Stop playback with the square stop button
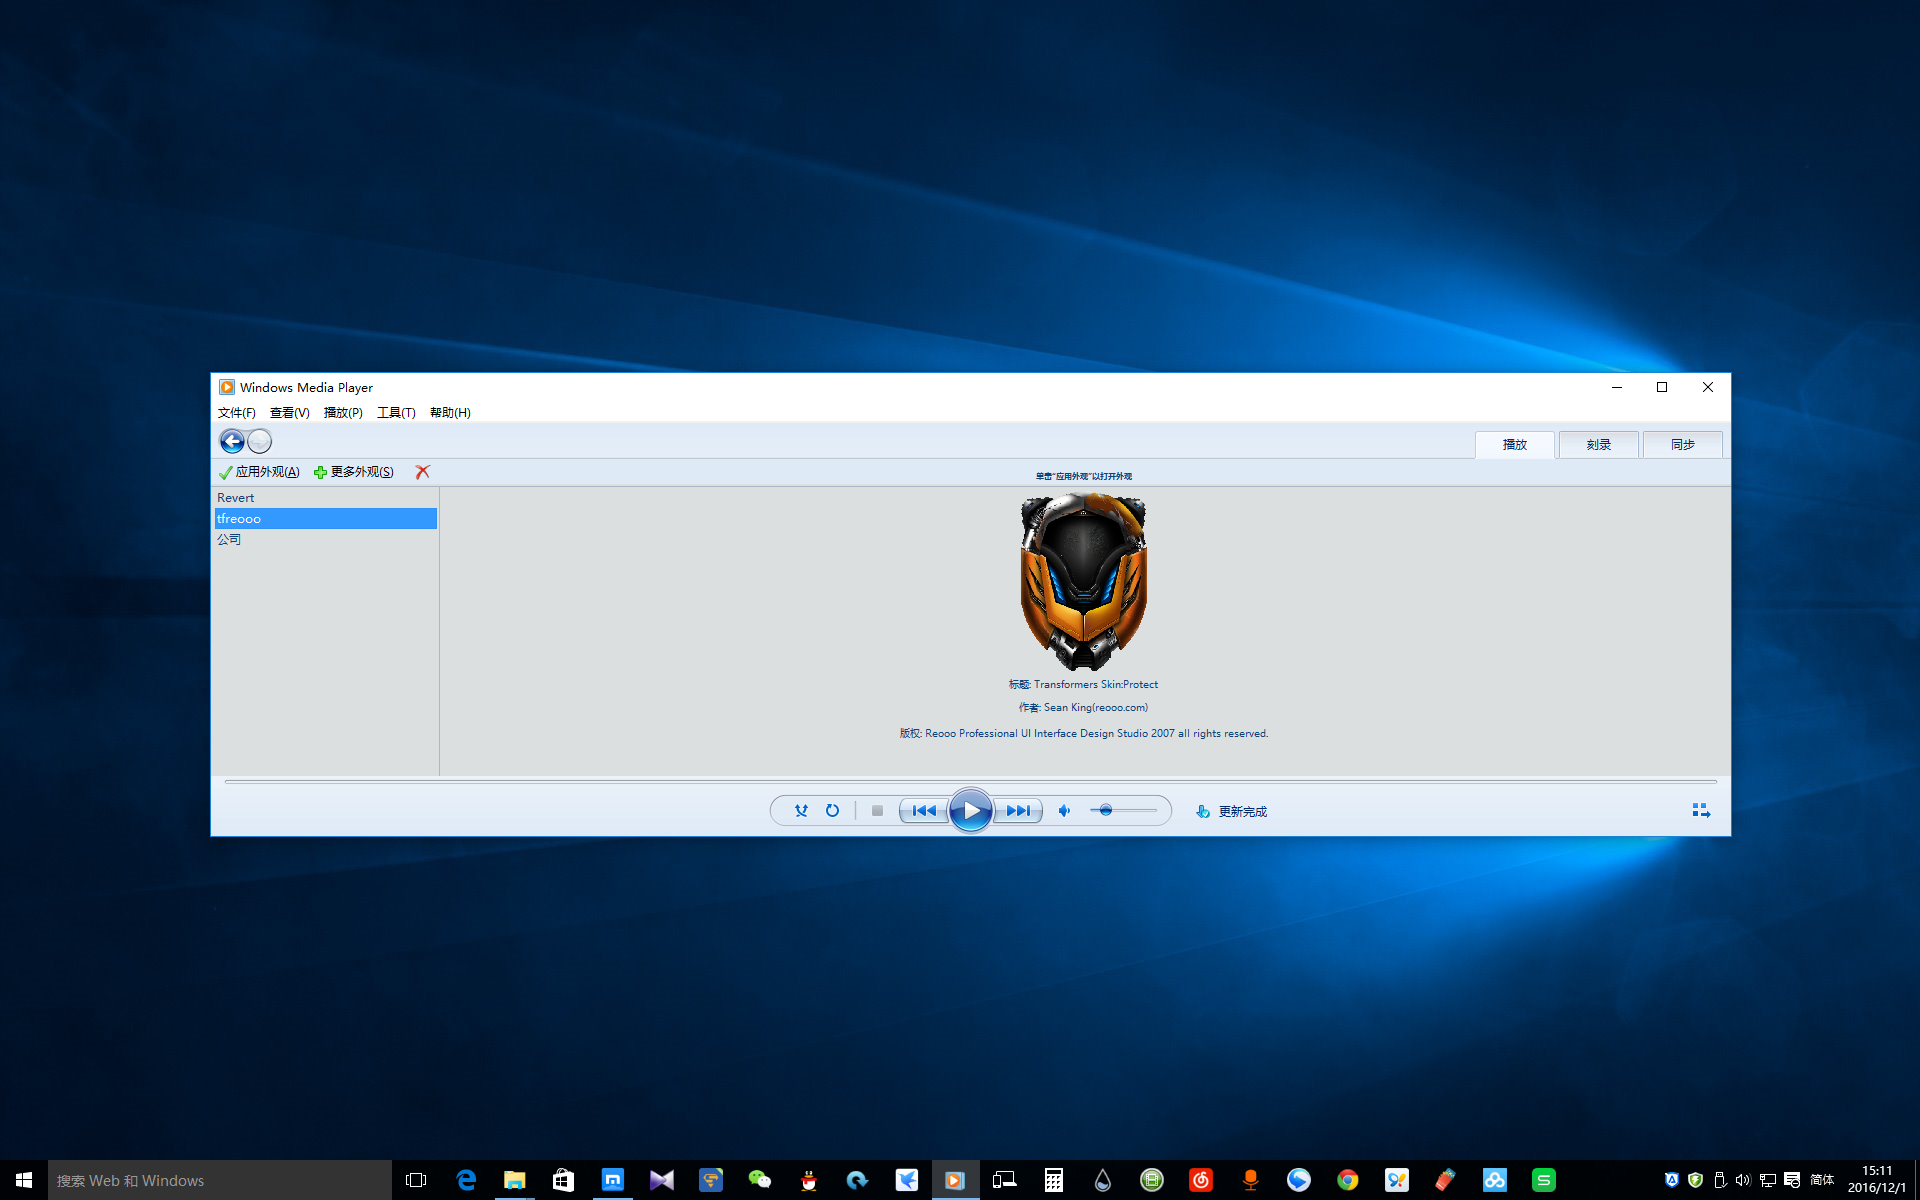The height and width of the screenshot is (1200, 1920). 877,811
